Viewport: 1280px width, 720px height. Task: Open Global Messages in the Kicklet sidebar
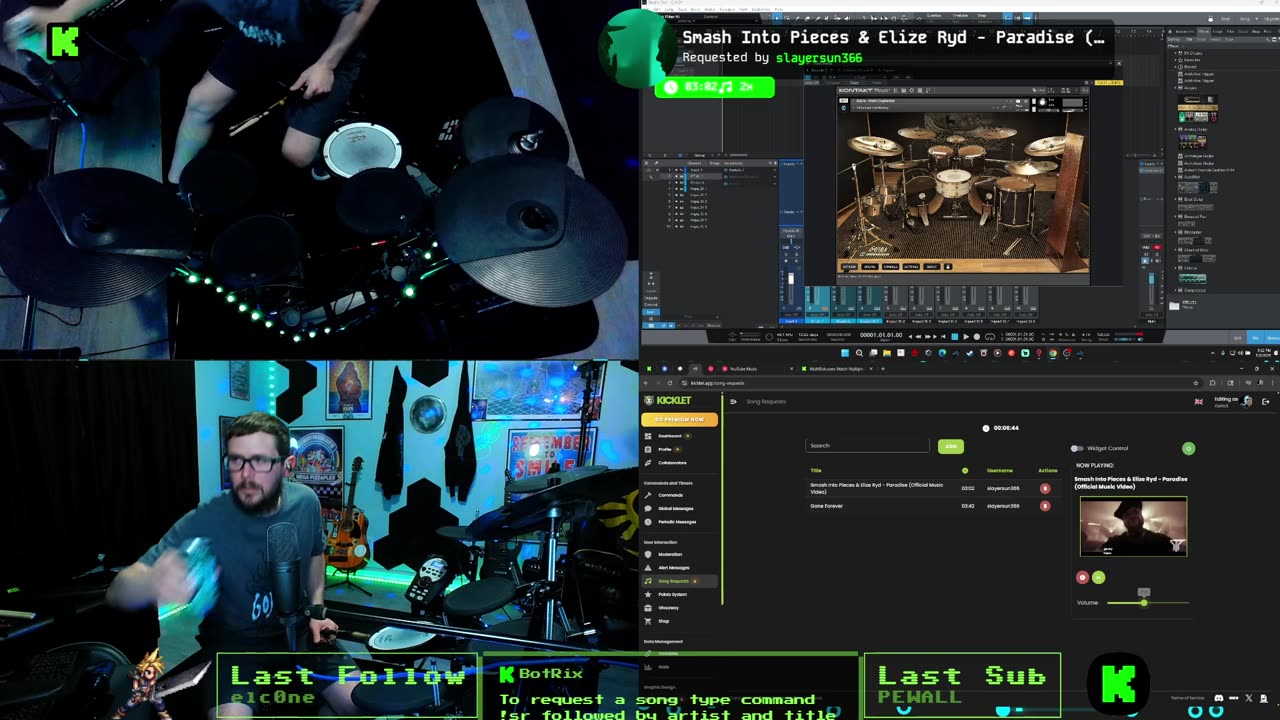pos(675,508)
